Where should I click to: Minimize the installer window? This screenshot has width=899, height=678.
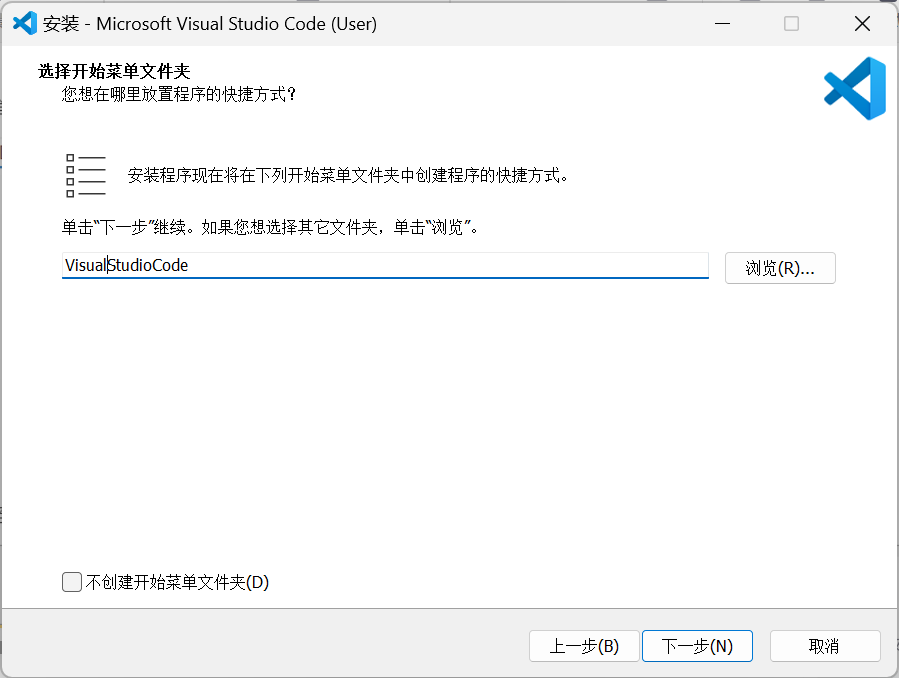pyautogui.click(x=722, y=23)
